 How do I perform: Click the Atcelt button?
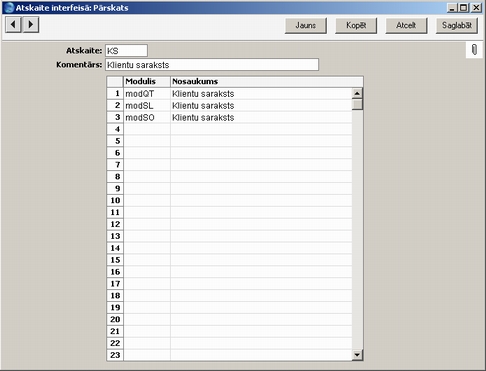(x=406, y=25)
